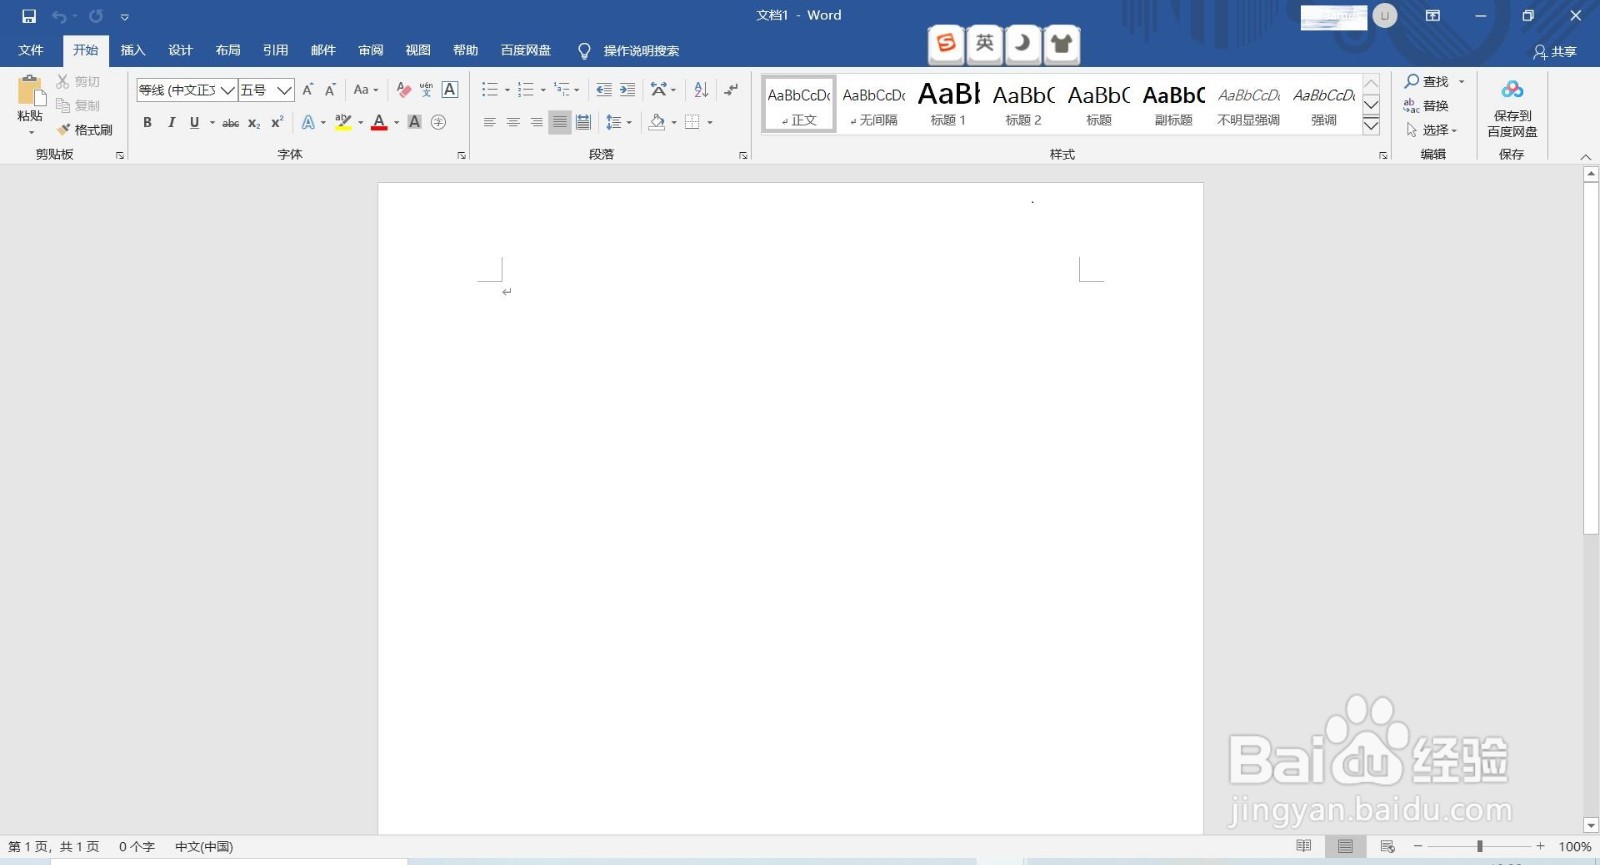Apply the Heading 1 (标题 1) style

(x=948, y=103)
